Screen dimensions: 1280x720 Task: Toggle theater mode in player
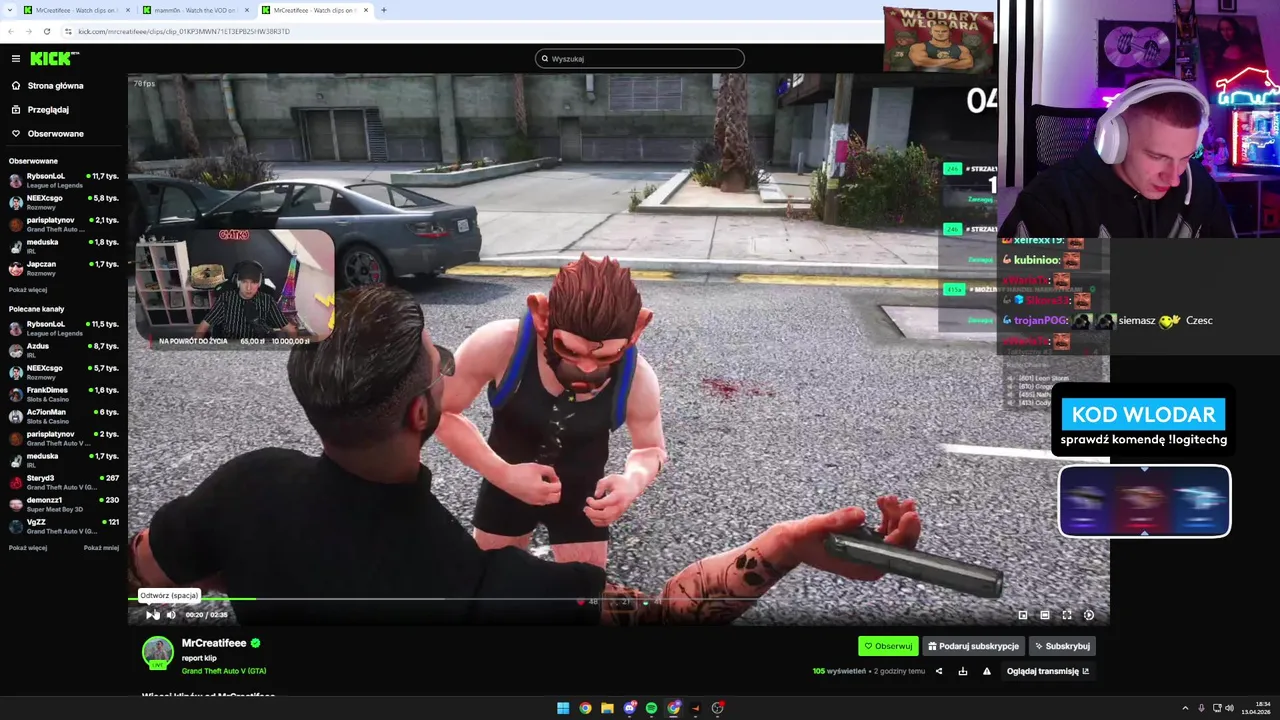point(1045,615)
